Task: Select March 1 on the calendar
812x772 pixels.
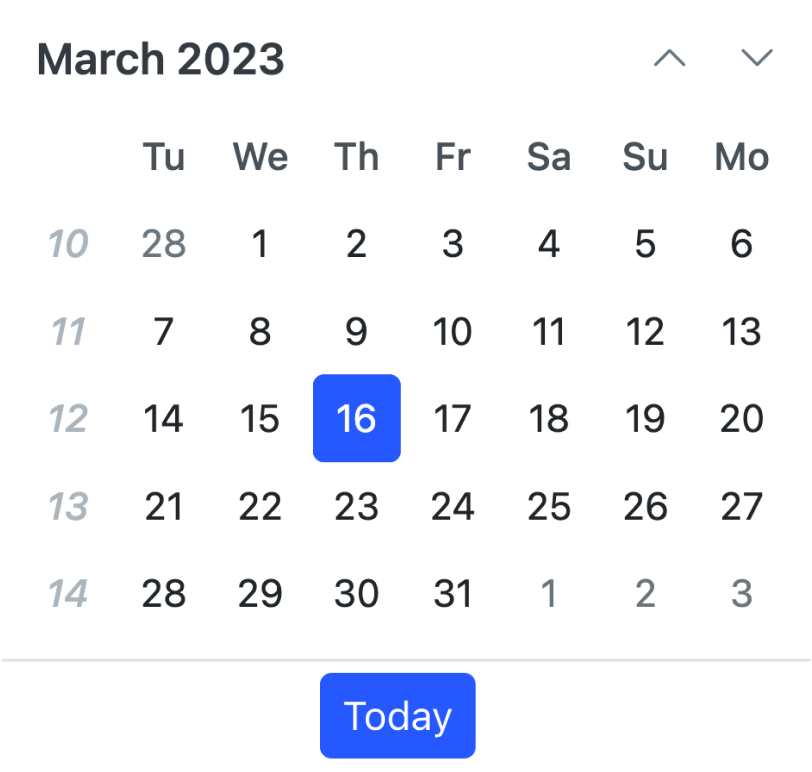Action: tap(259, 243)
